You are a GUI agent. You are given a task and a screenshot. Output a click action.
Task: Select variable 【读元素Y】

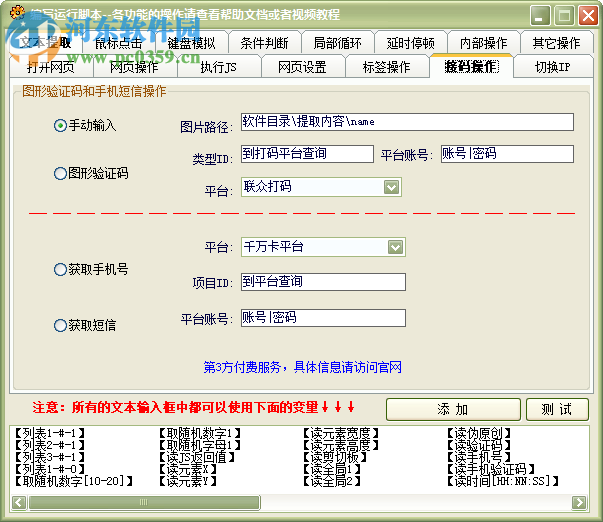188,481
